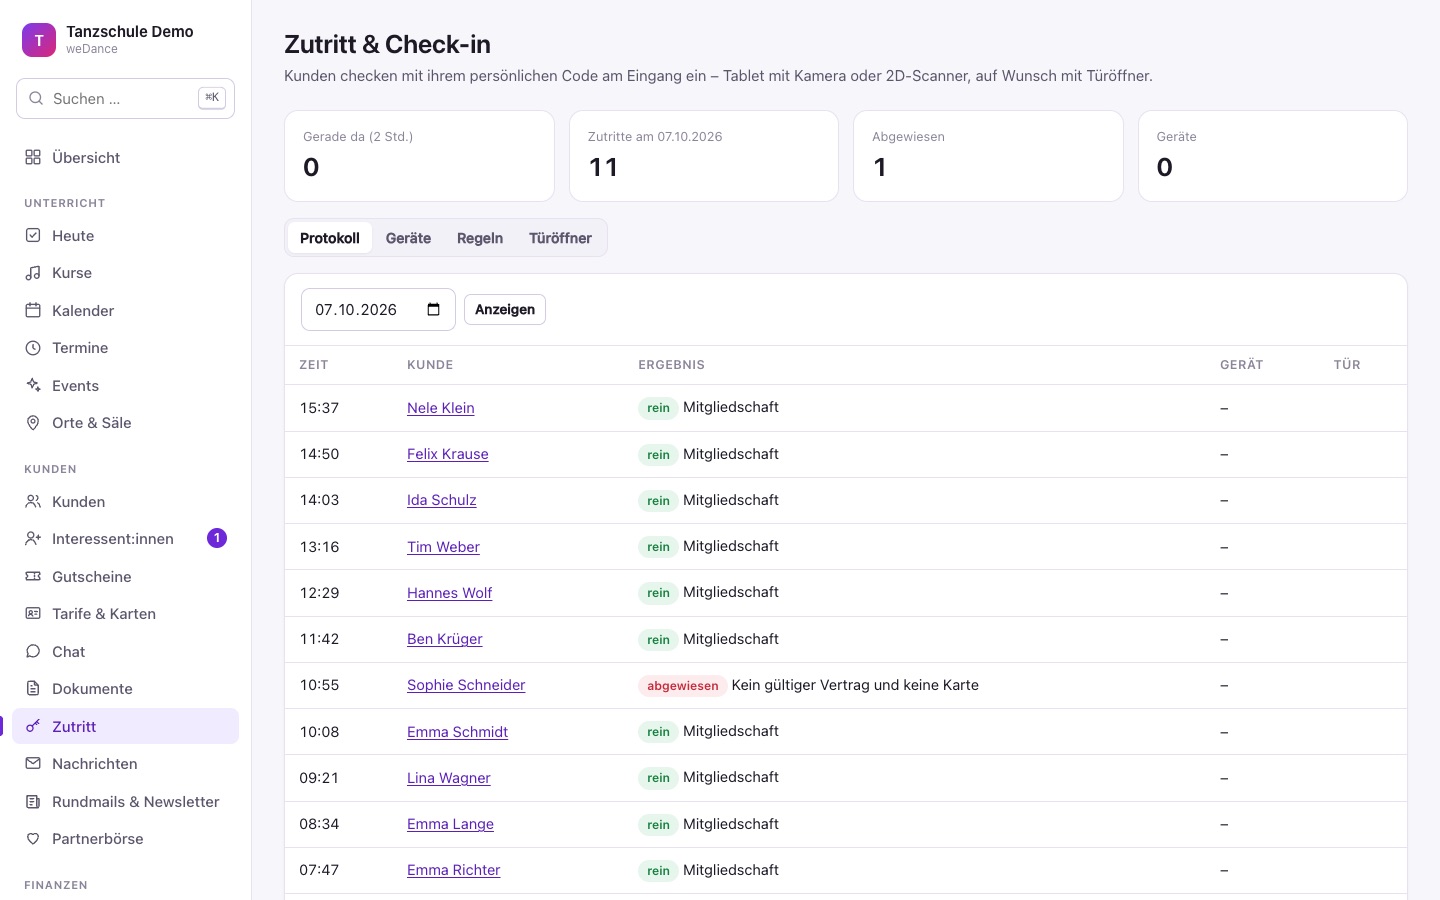This screenshot has width=1440, height=900.
Task: Click the Tarife & Karten card icon
Action: click(33, 613)
